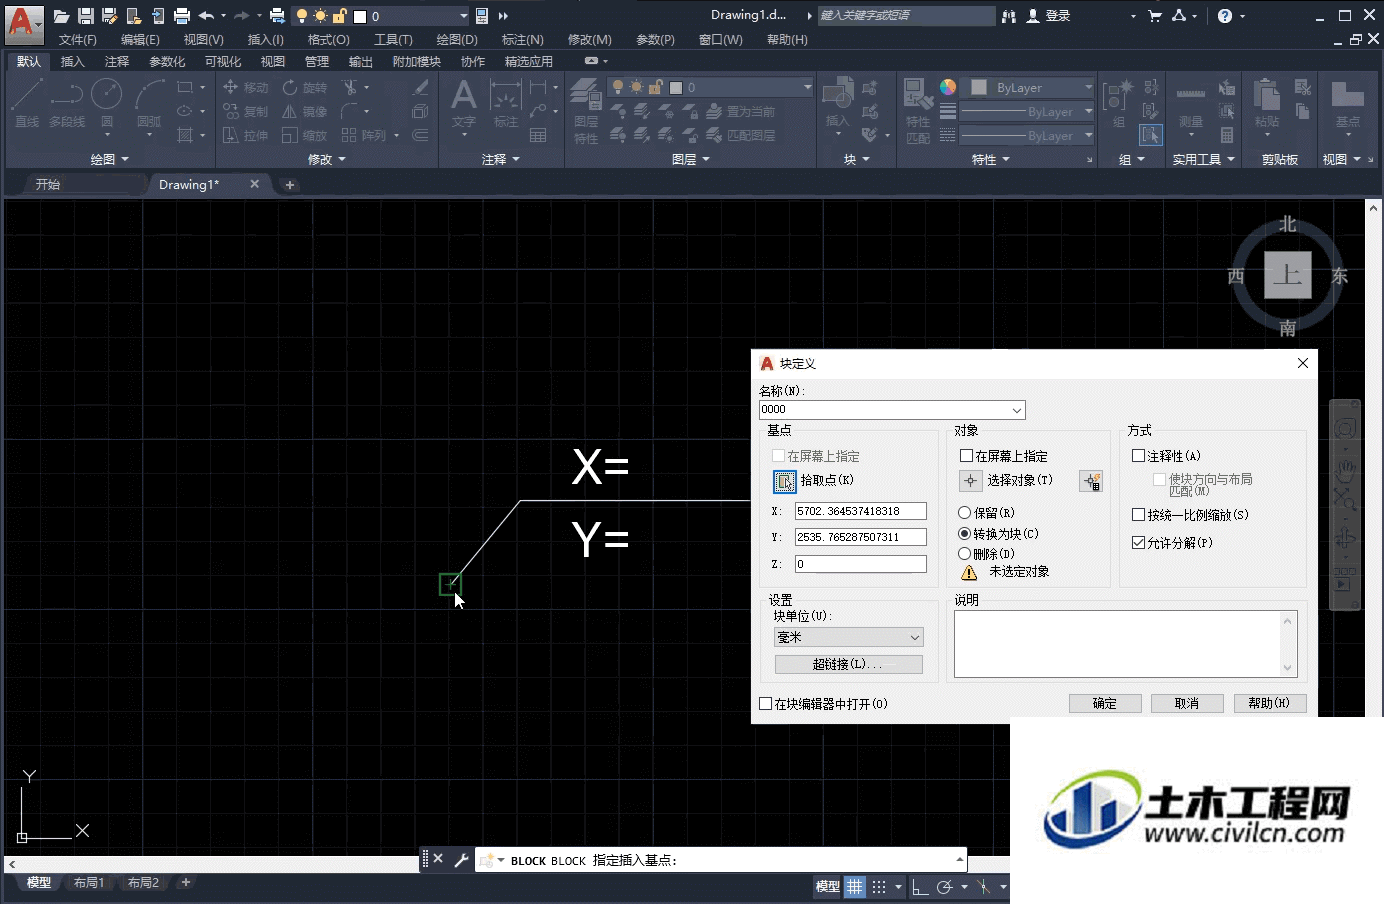Select the Line (直线) drawing tool
1384x904 pixels.
pos(27,104)
